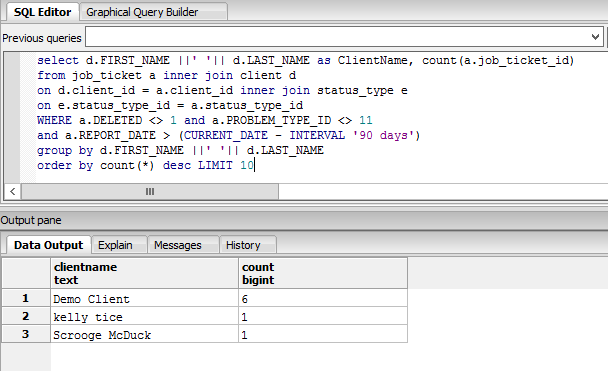Select row header 1 in results

point(26,298)
